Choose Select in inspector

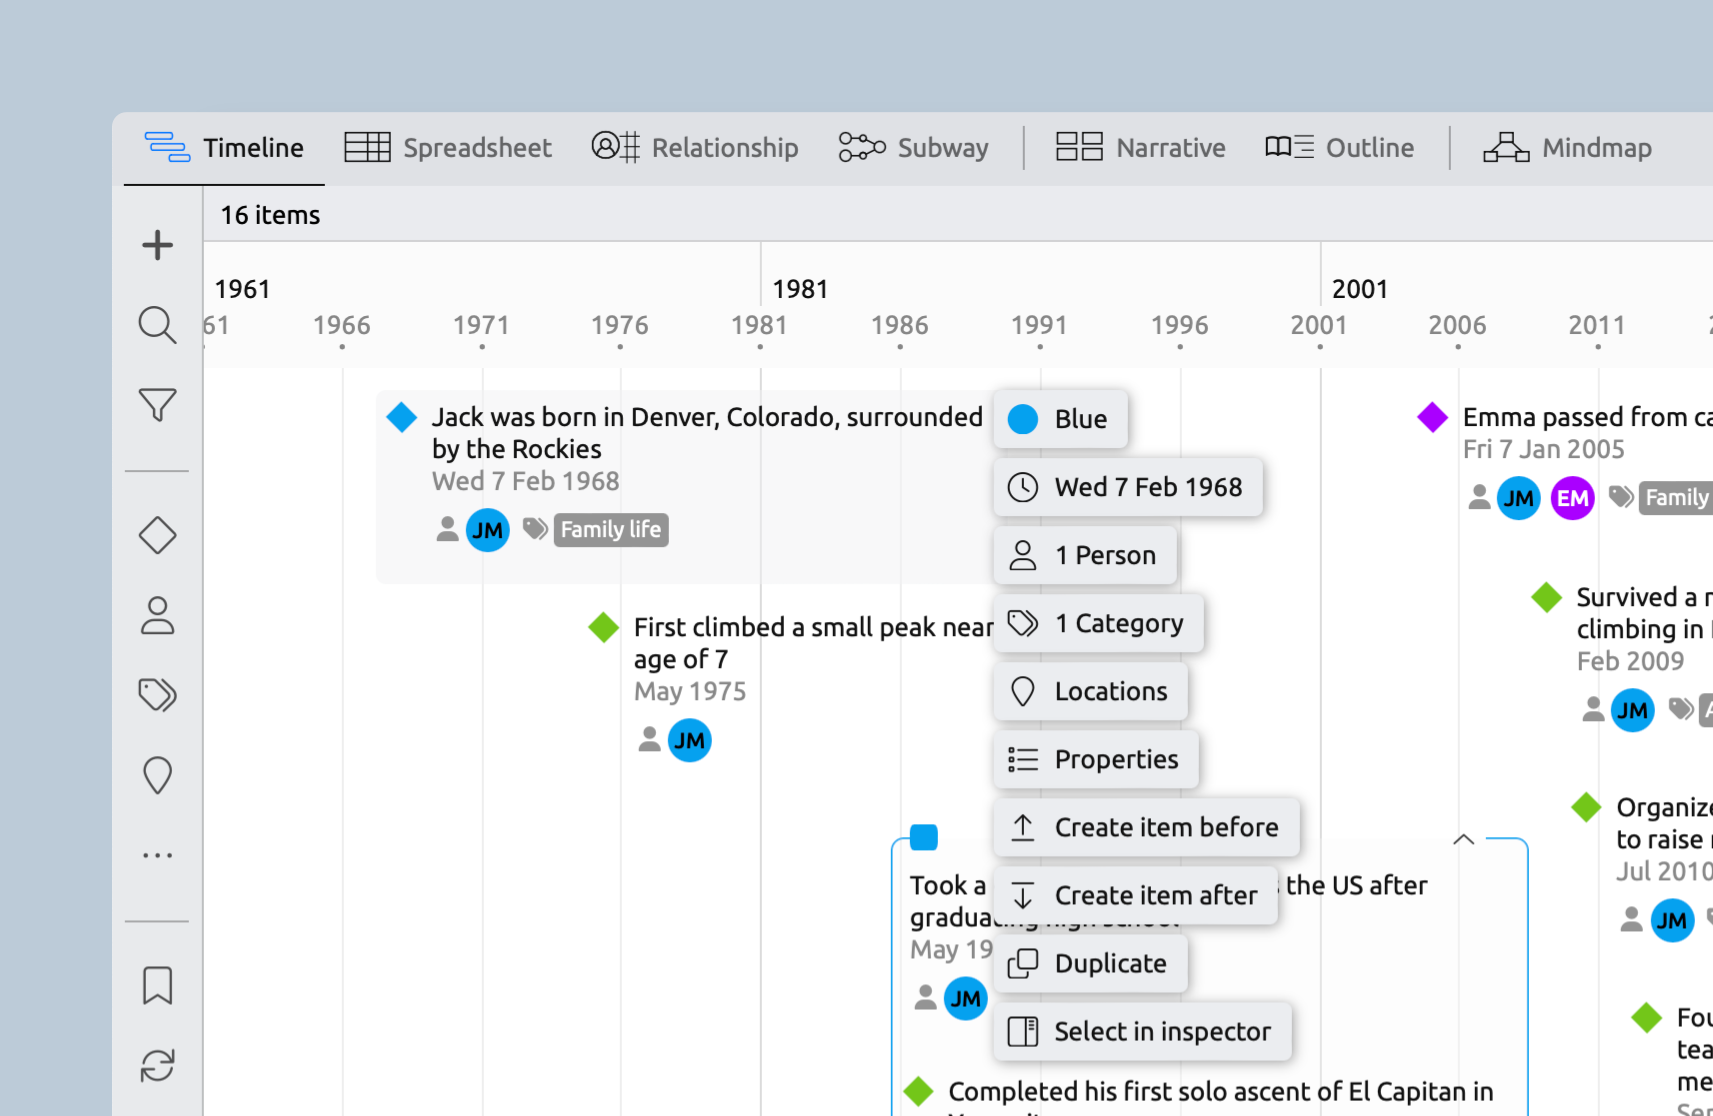(x=1143, y=1031)
